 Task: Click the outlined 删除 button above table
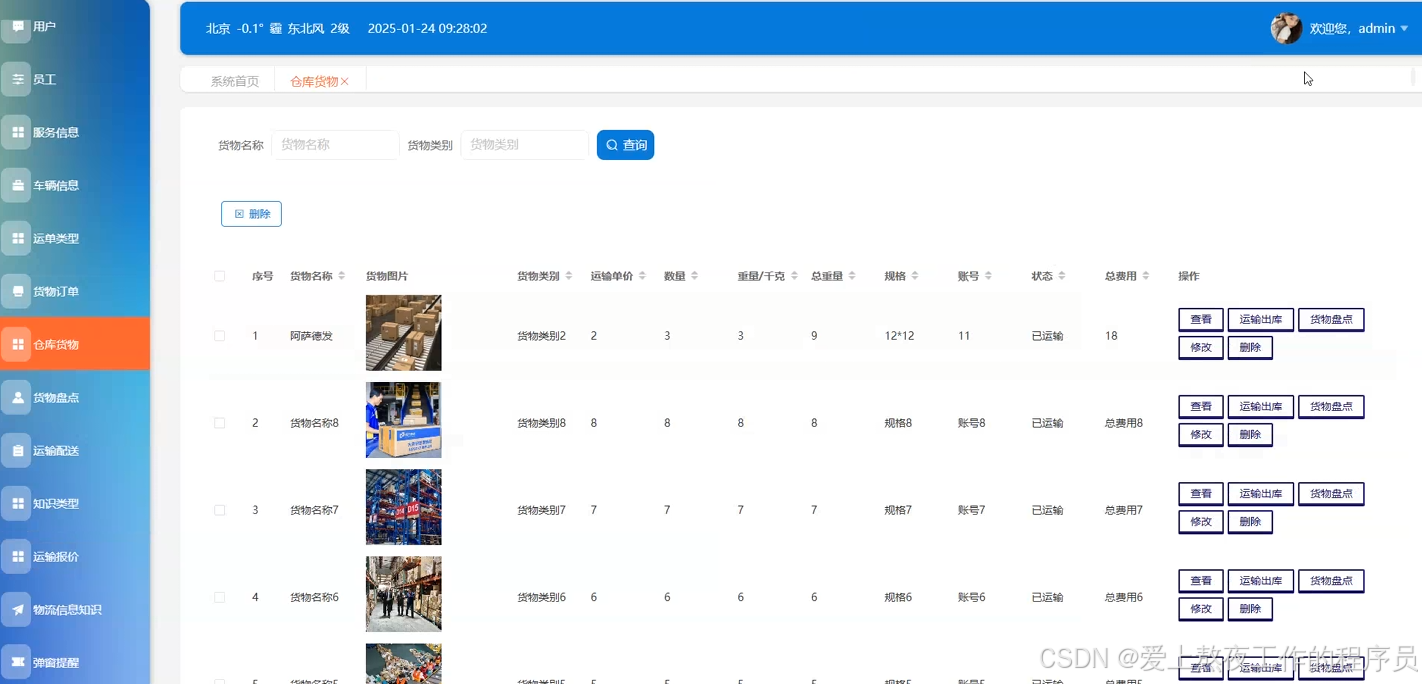coord(251,214)
